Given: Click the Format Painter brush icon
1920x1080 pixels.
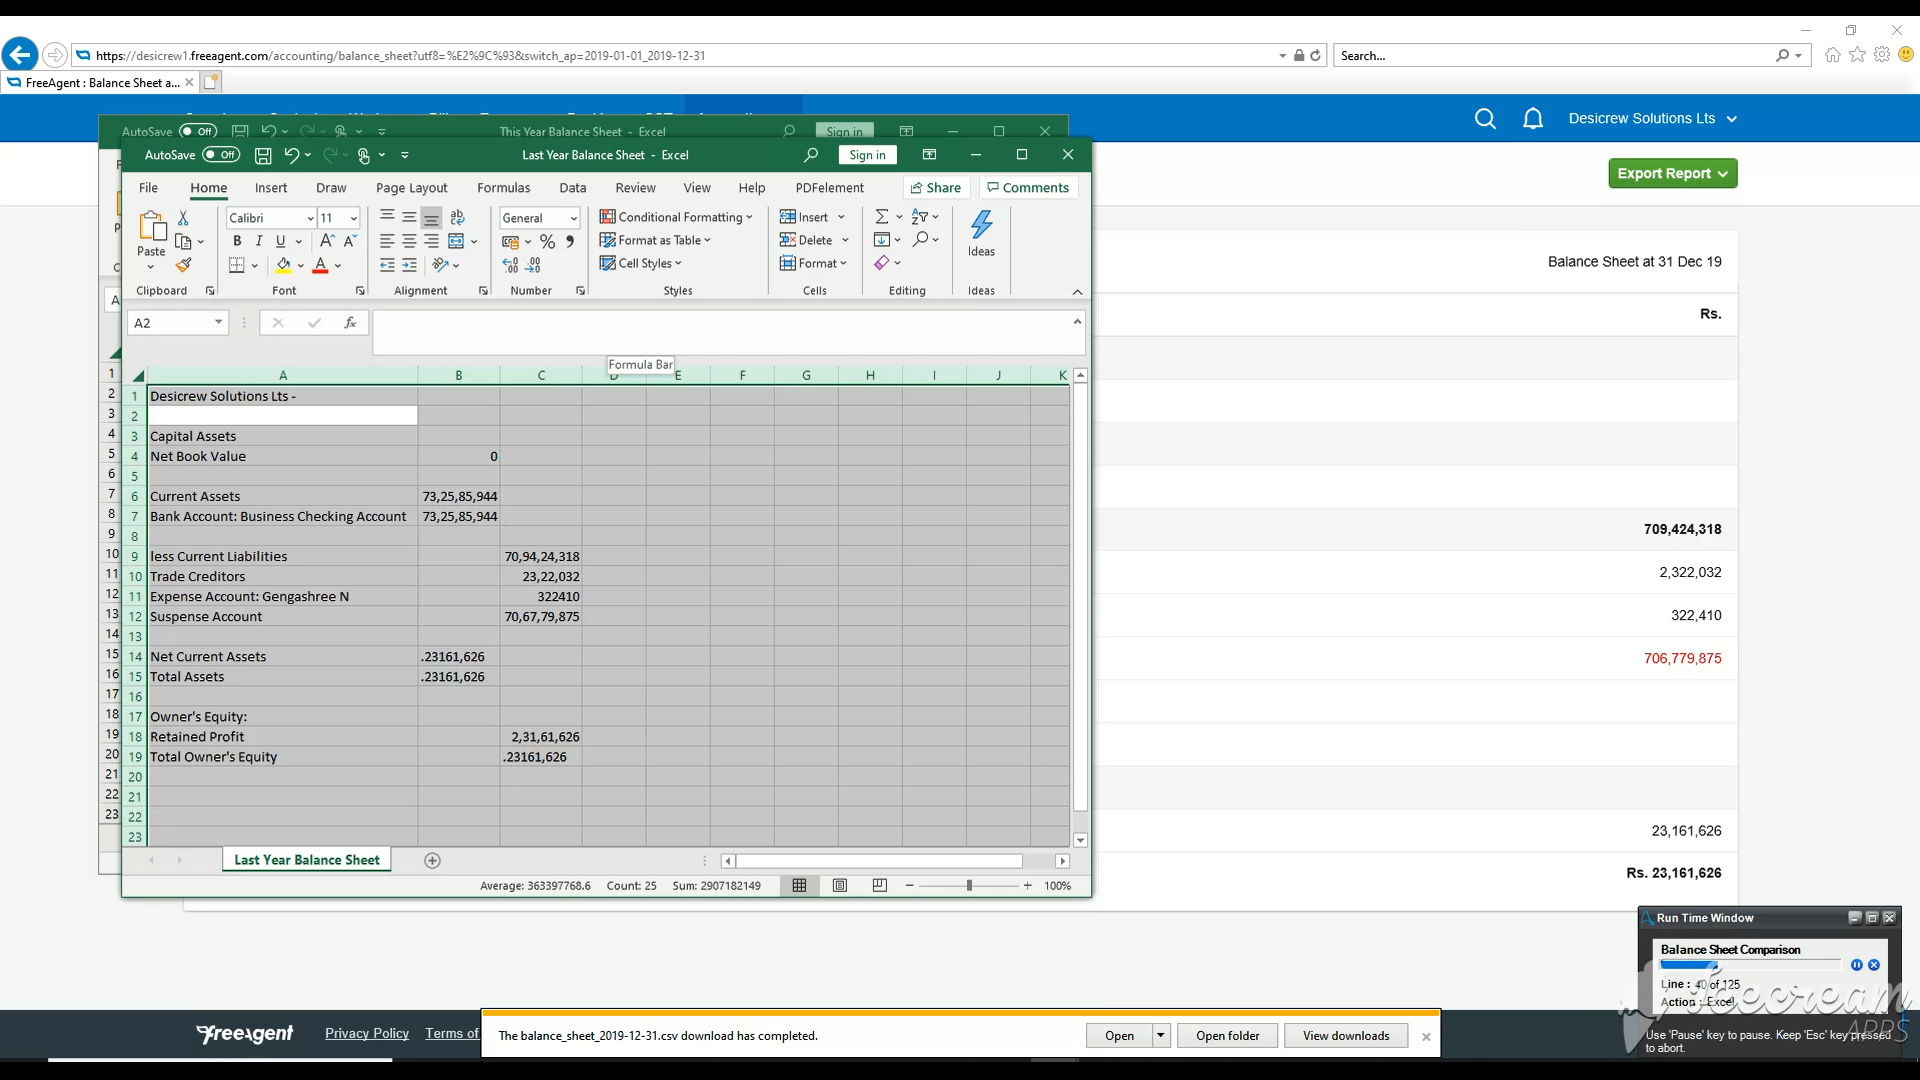Looking at the screenshot, I should [x=183, y=265].
